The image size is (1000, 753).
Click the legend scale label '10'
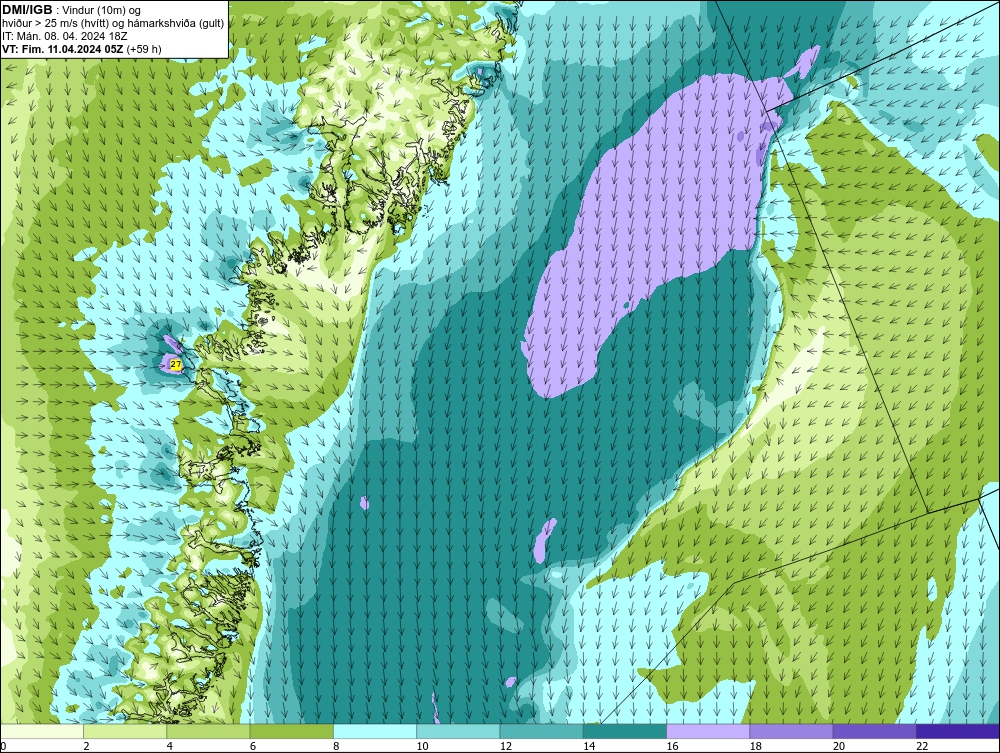click(x=422, y=747)
